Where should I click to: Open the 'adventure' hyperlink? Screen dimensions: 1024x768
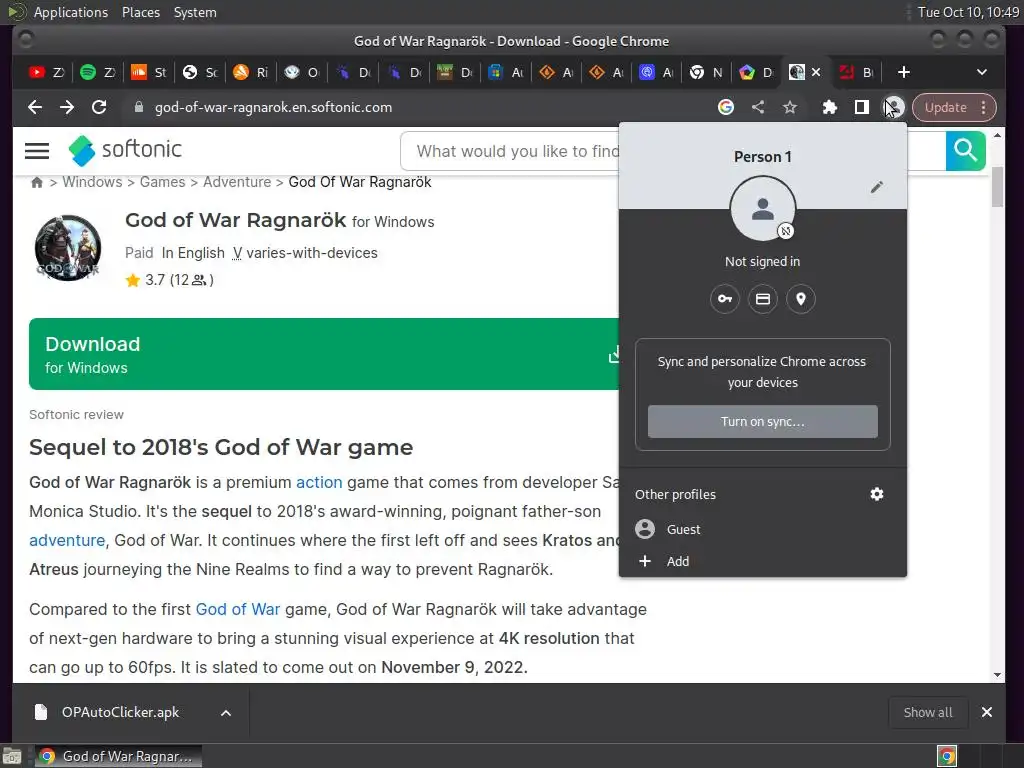pos(67,540)
